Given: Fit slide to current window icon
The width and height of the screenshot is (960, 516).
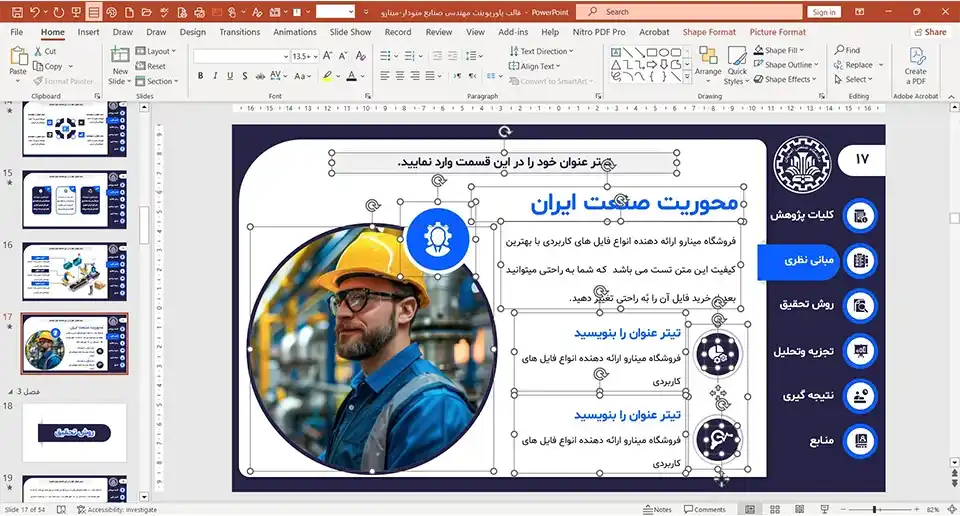Looking at the screenshot, I should point(952,509).
